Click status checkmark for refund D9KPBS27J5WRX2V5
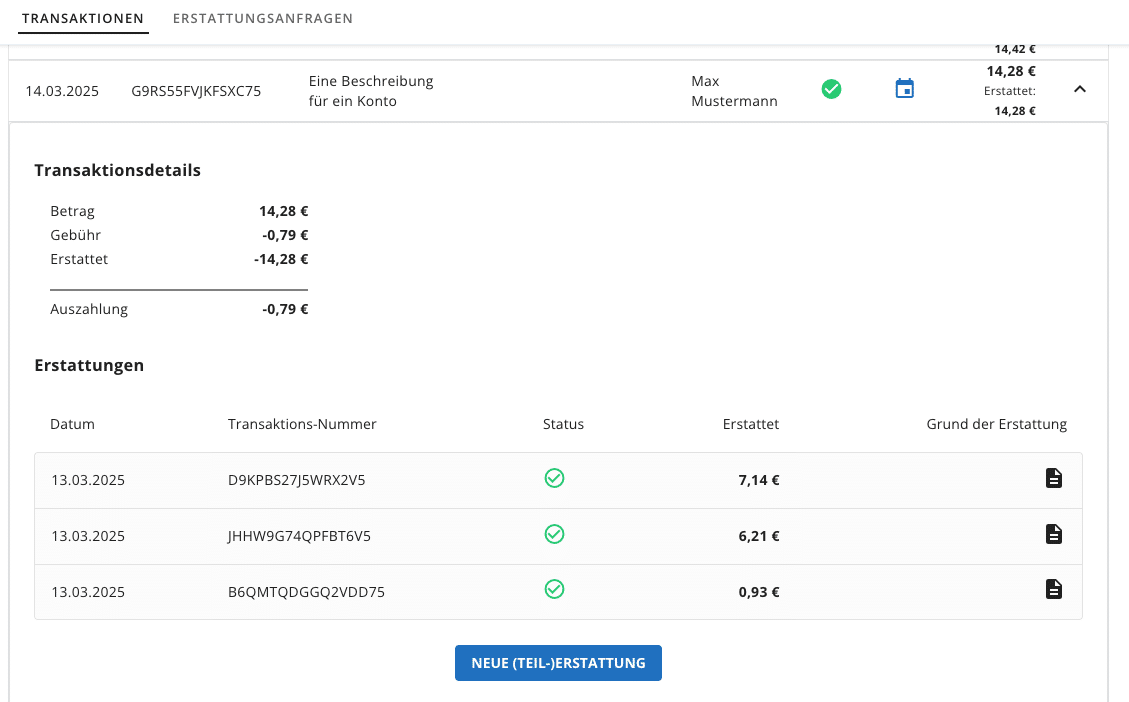Screen dimensions: 1129x702 [x=554, y=479]
